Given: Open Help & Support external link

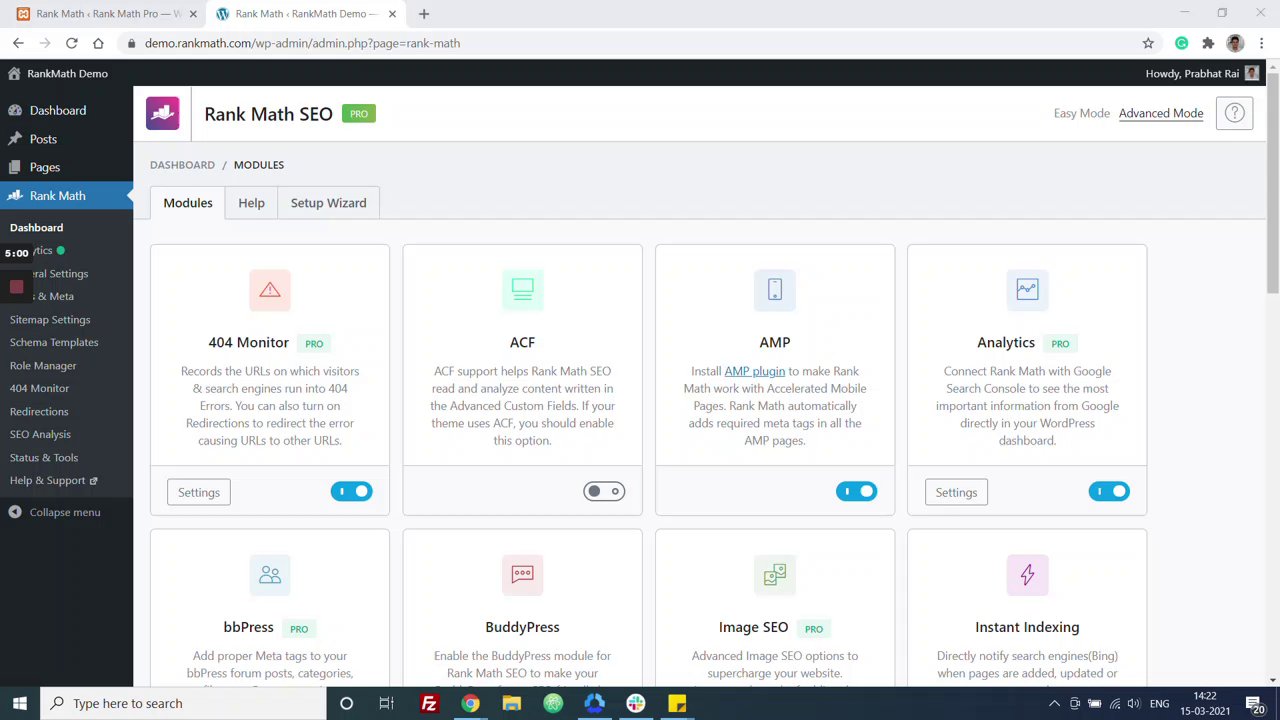Looking at the screenshot, I should click(54, 480).
